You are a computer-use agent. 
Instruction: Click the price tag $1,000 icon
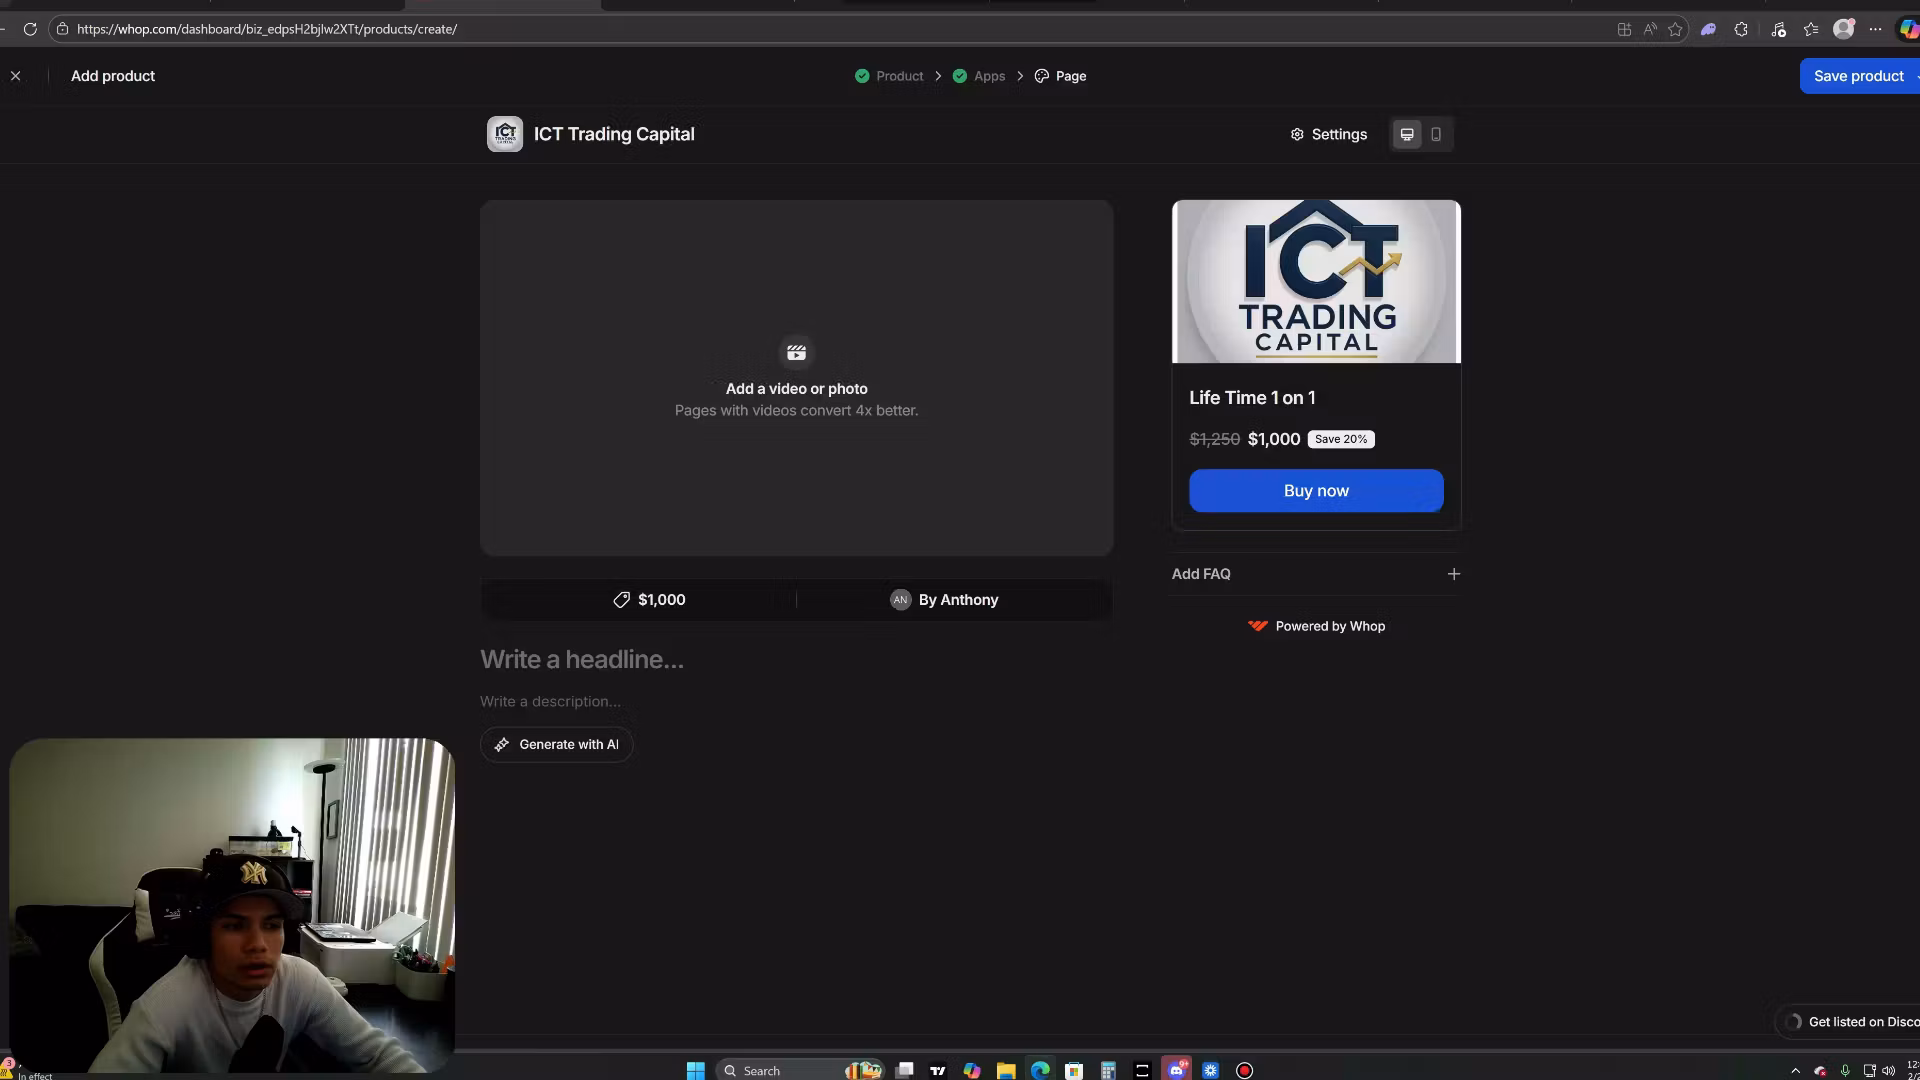click(x=621, y=600)
